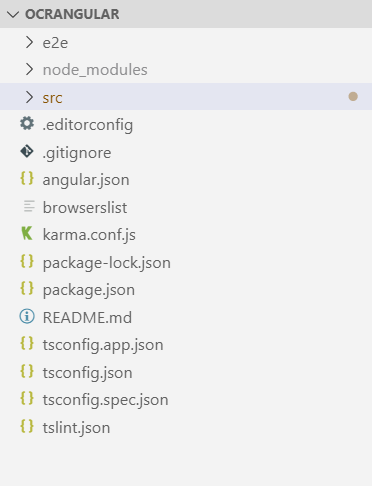This screenshot has height=486, width=372.
Task: Open the README.md file name
Action: tap(87, 317)
